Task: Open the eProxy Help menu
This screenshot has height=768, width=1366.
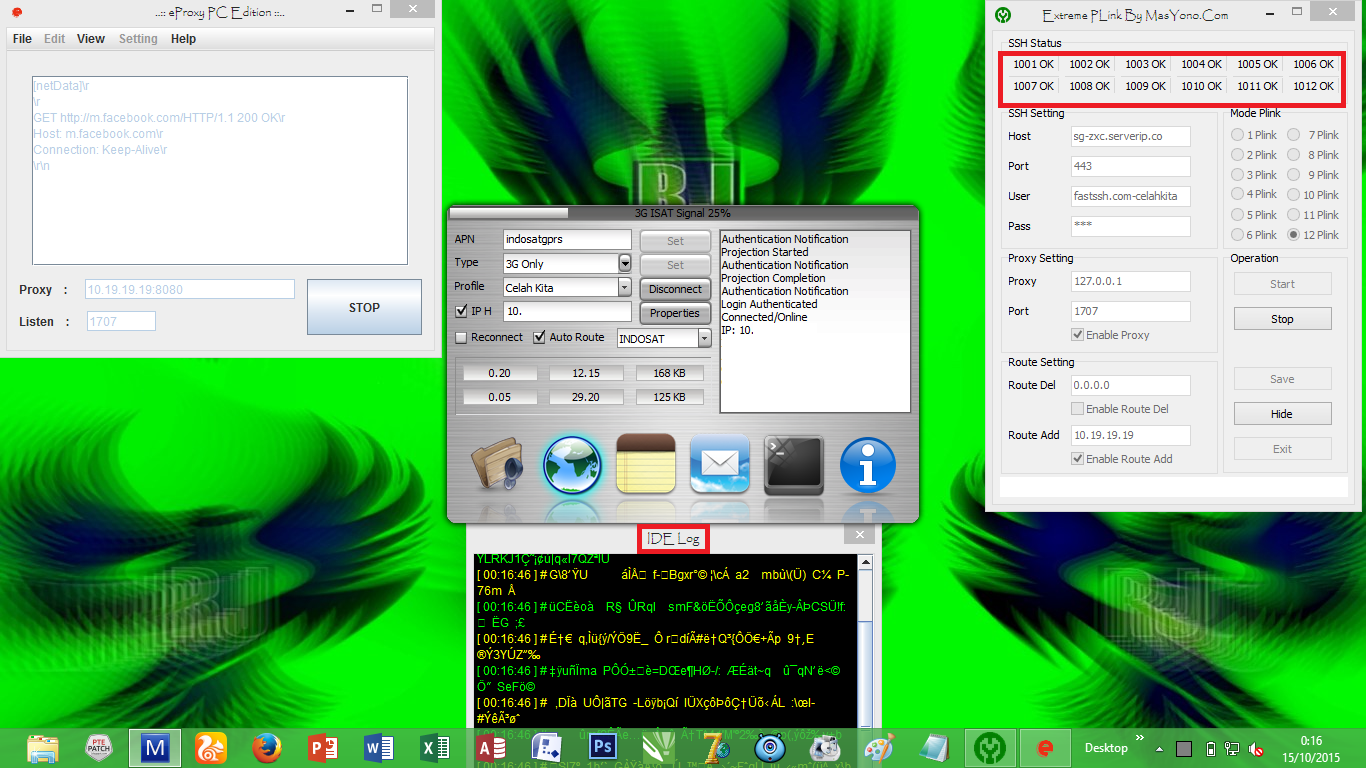Action: [x=183, y=39]
